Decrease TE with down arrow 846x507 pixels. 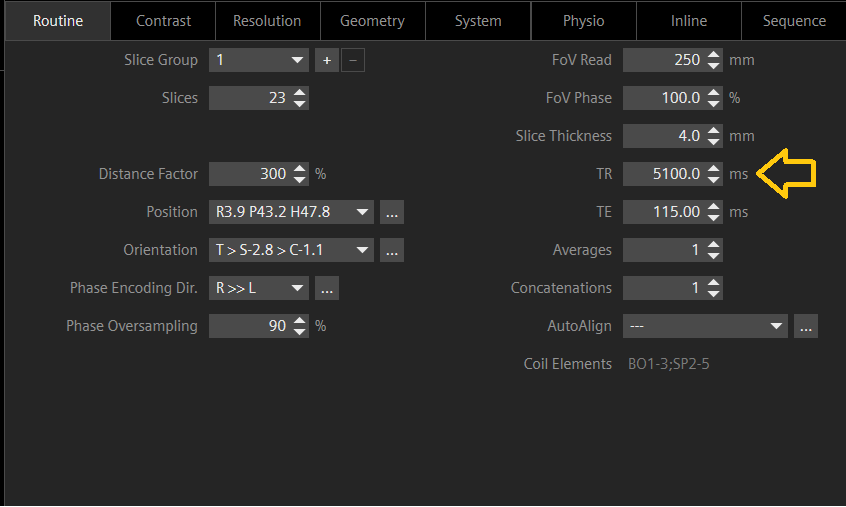(x=714, y=217)
